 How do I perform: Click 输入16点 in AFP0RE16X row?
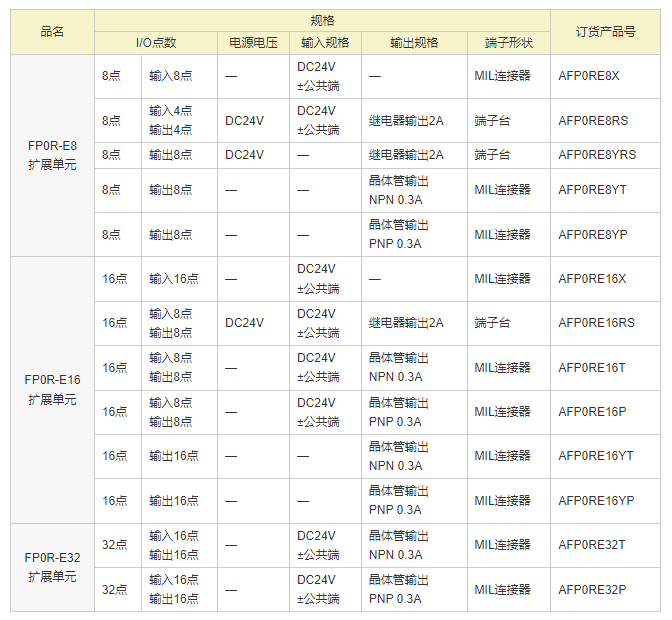(x=174, y=279)
